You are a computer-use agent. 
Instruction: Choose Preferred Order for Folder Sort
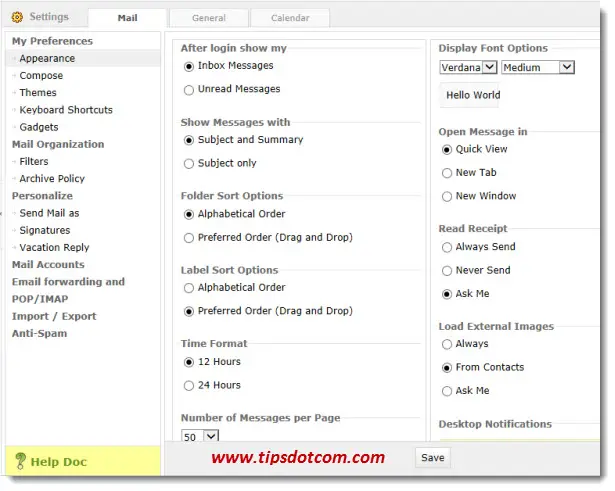tap(189, 238)
